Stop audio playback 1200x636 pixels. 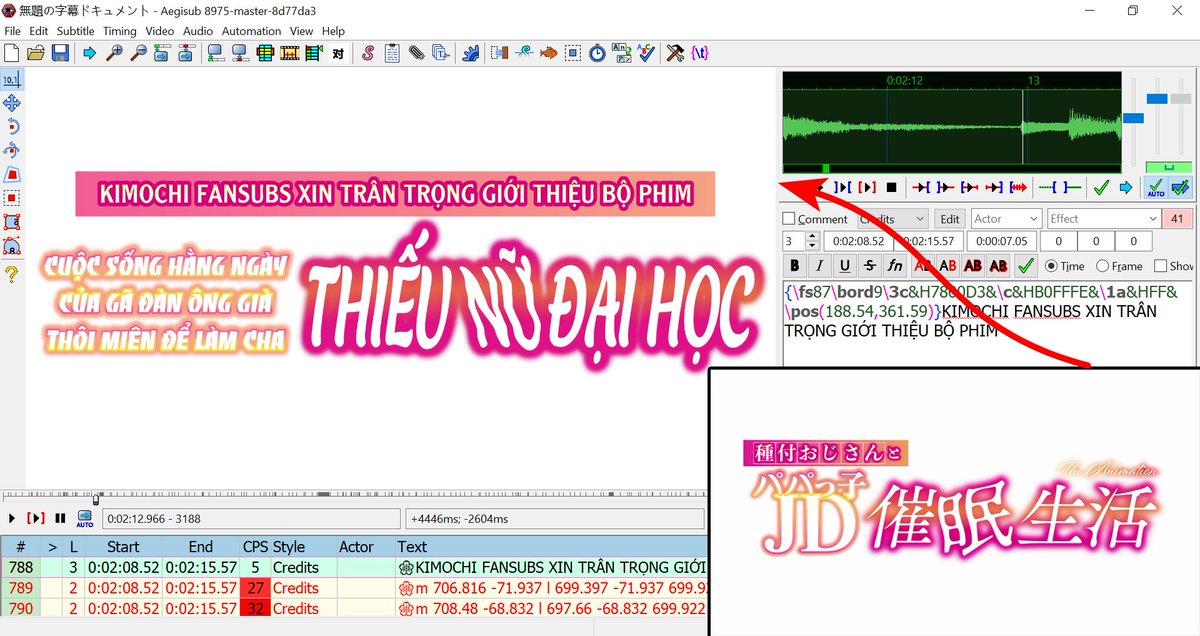[x=891, y=186]
